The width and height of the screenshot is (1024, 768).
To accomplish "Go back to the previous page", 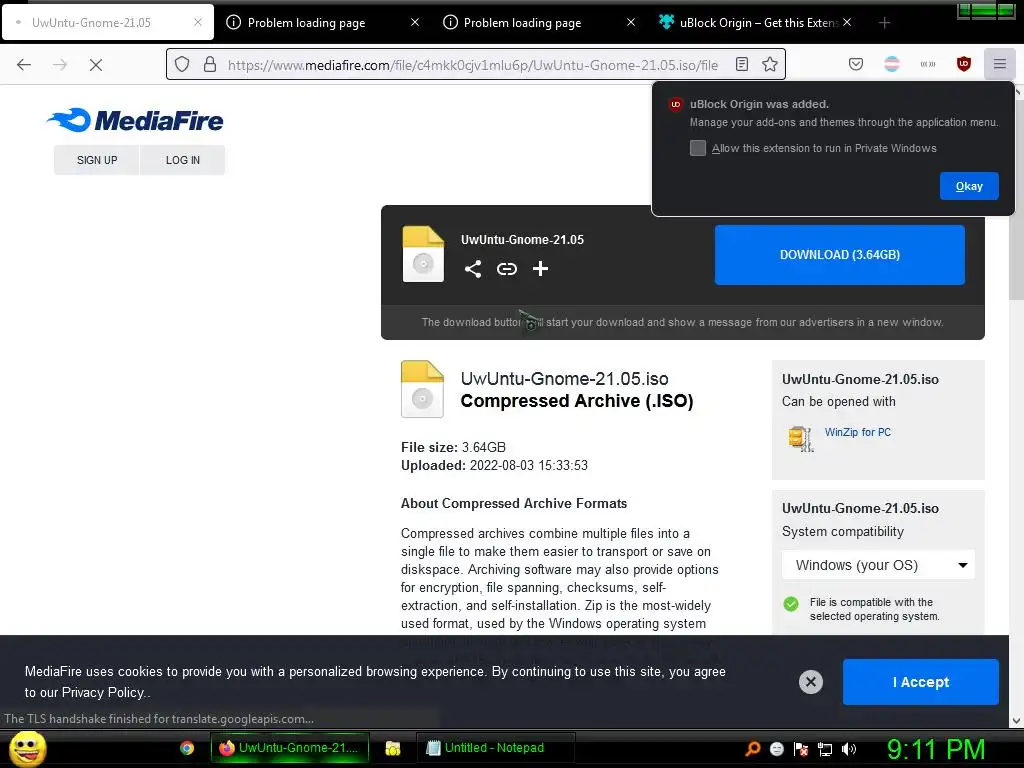I will (x=24, y=65).
